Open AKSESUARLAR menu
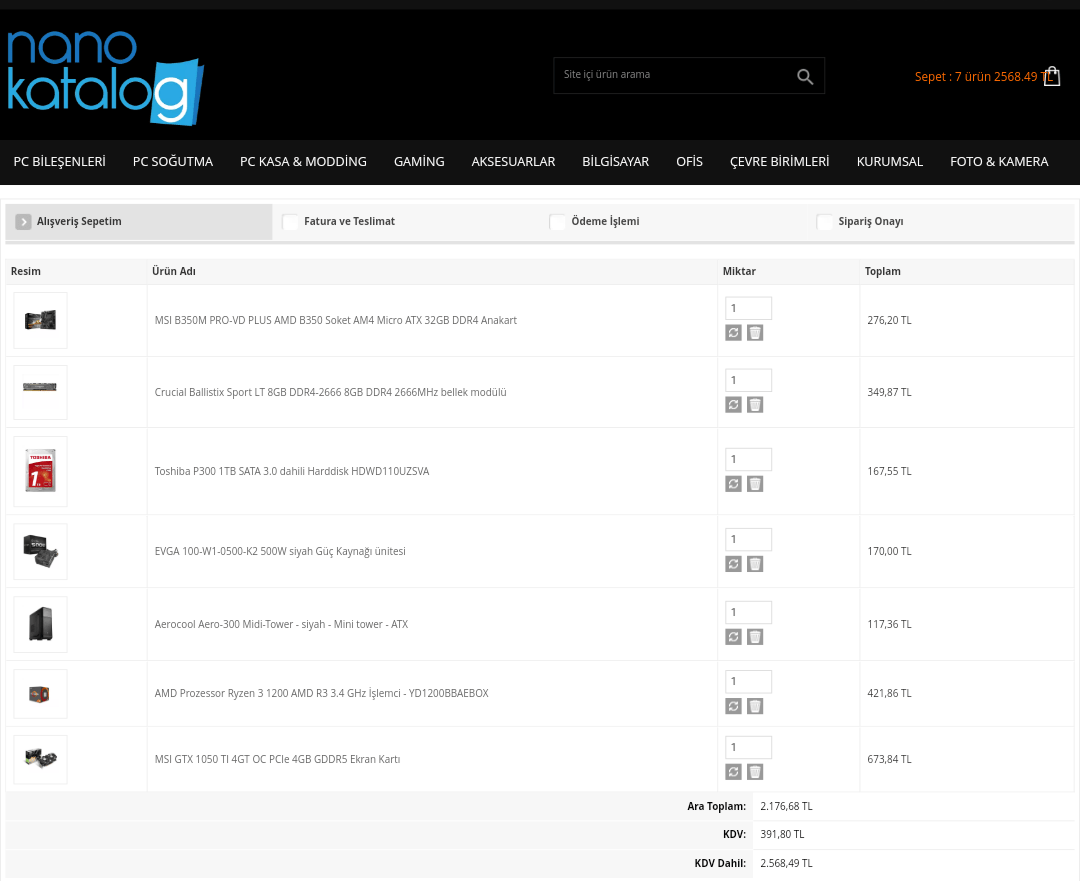This screenshot has height=881, width=1080. tap(513, 162)
